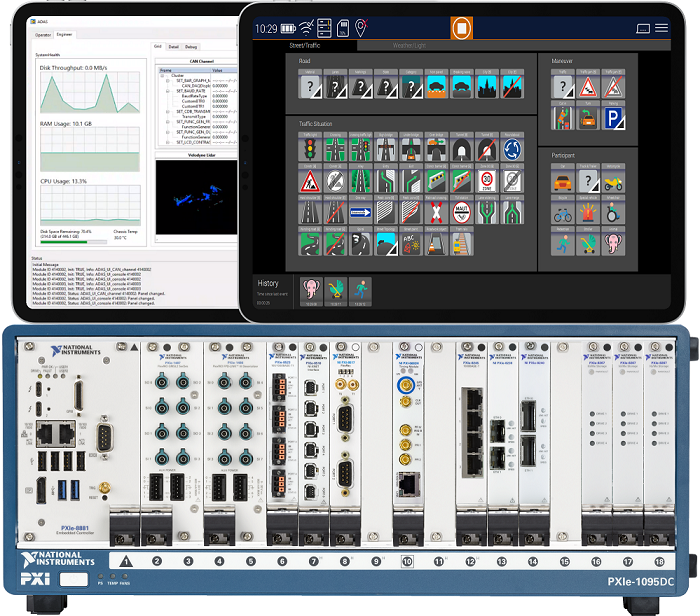Click the keyboard icon in top bar
The height and width of the screenshot is (616, 700).
tap(643, 29)
